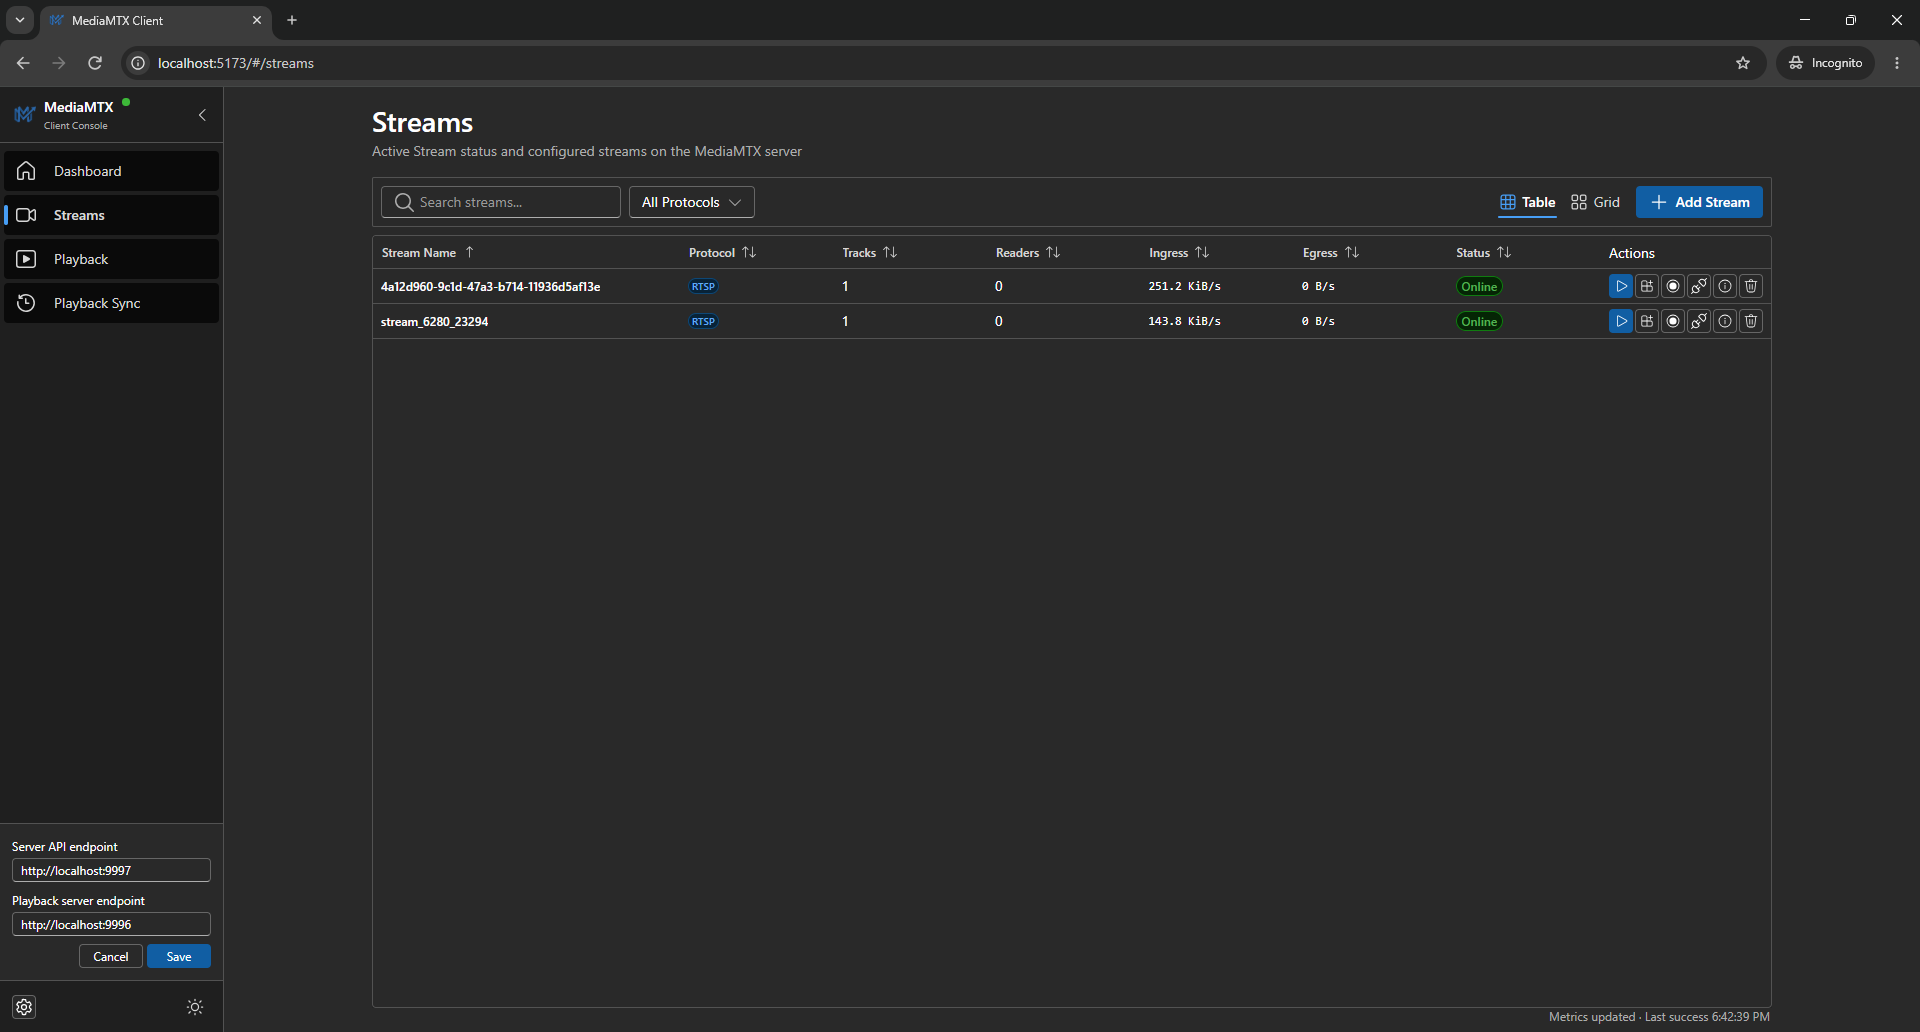
Task: Select stream name 4a12d960-9c1d-47a3-b714-11936d5af13e
Action: (x=490, y=287)
